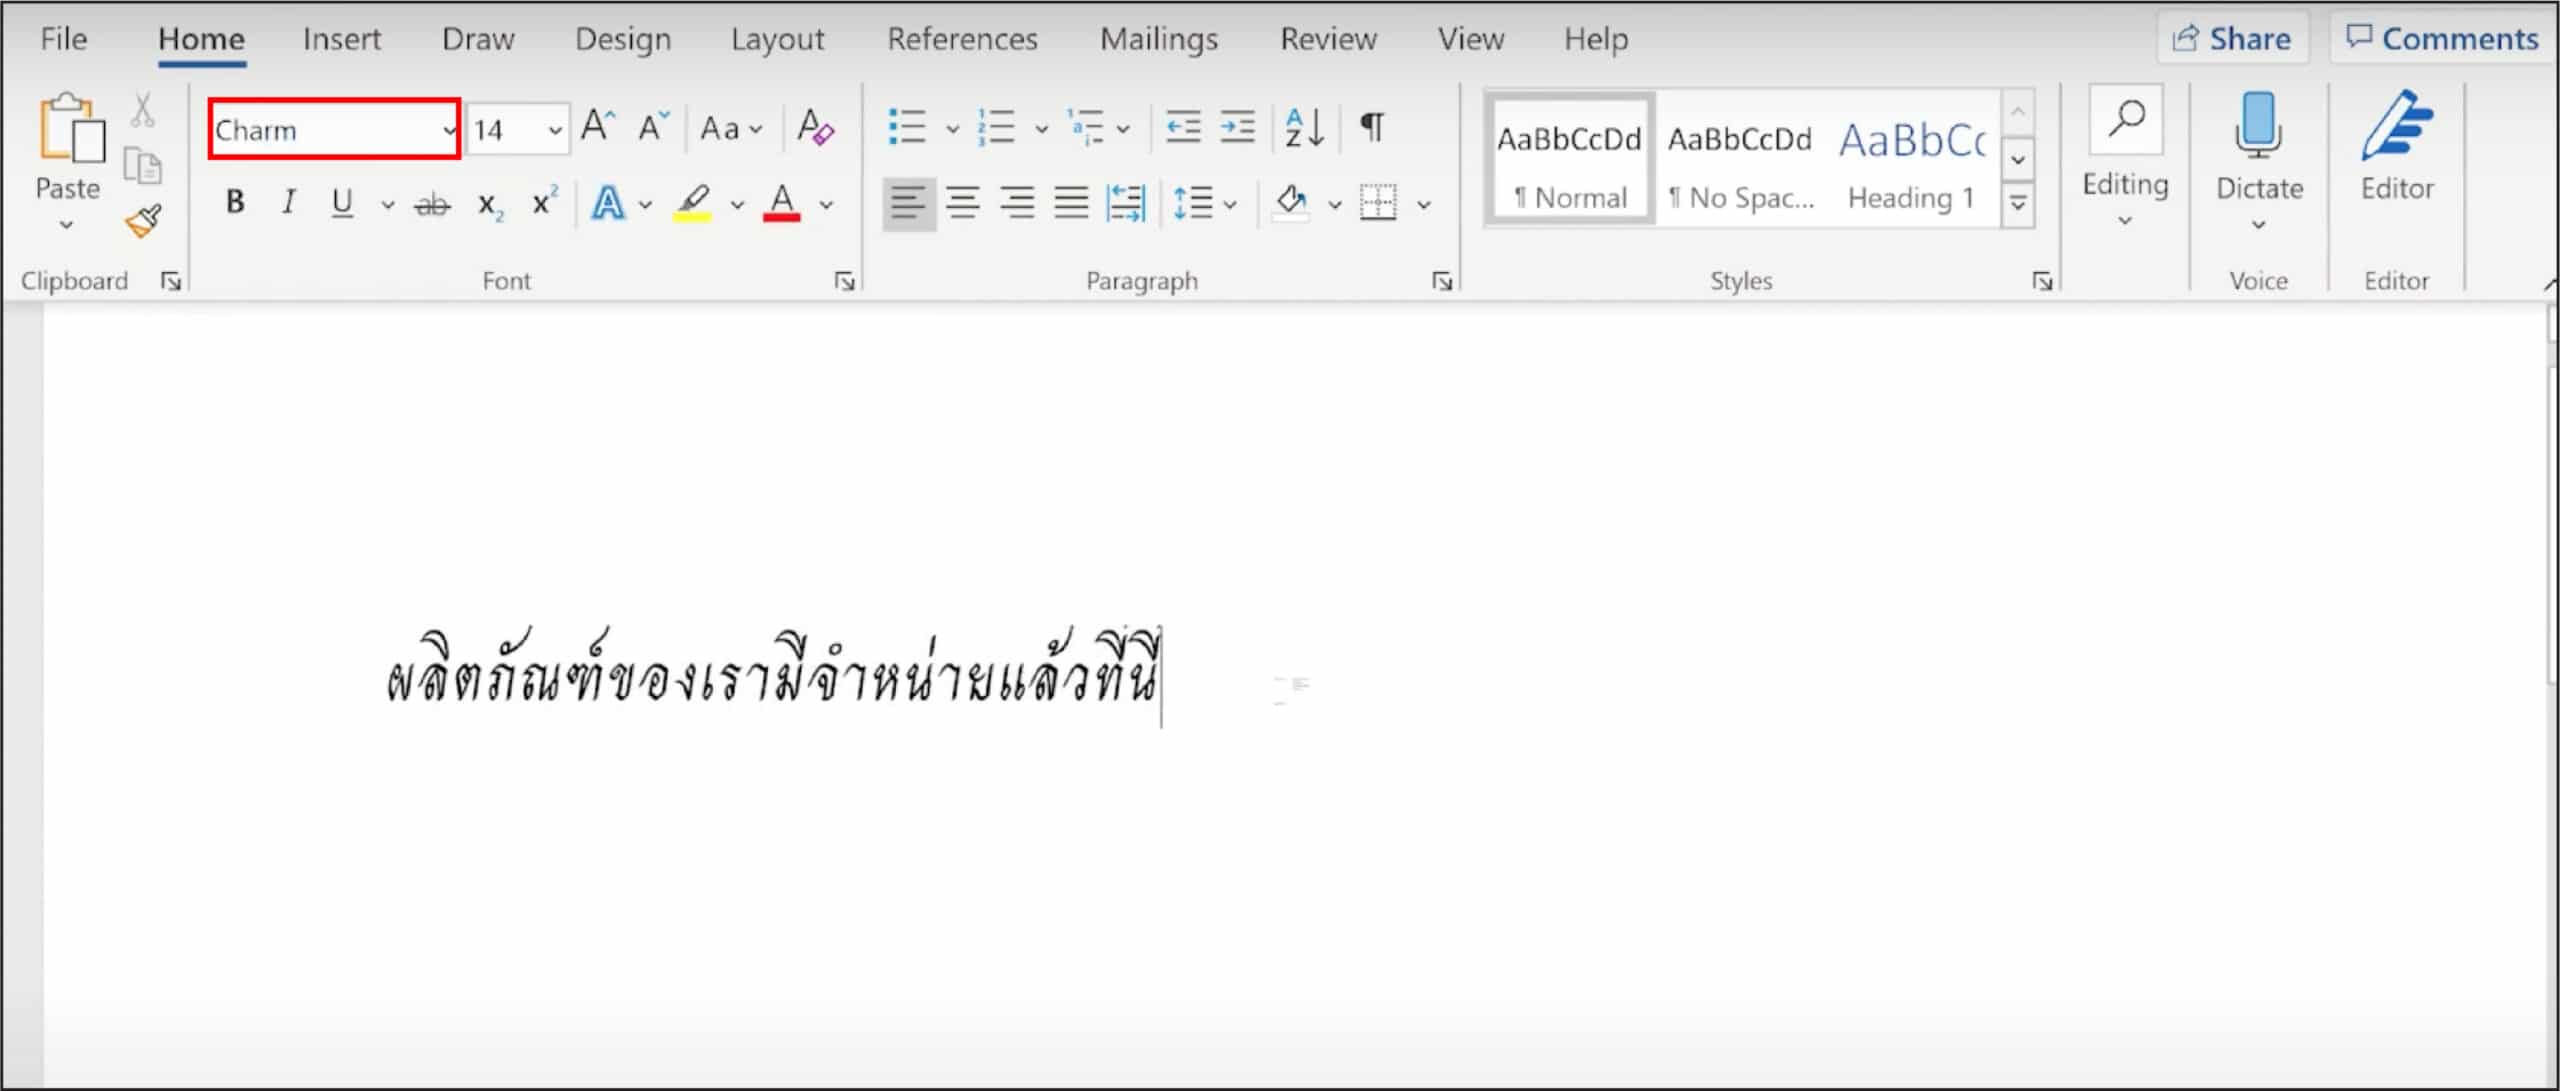Apply red font color
2560x1091 pixels.
tap(782, 203)
